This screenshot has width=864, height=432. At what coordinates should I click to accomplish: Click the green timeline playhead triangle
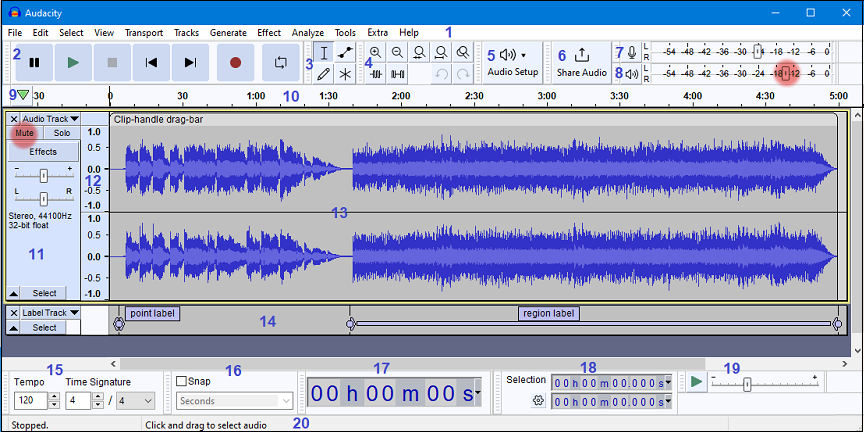[23, 95]
